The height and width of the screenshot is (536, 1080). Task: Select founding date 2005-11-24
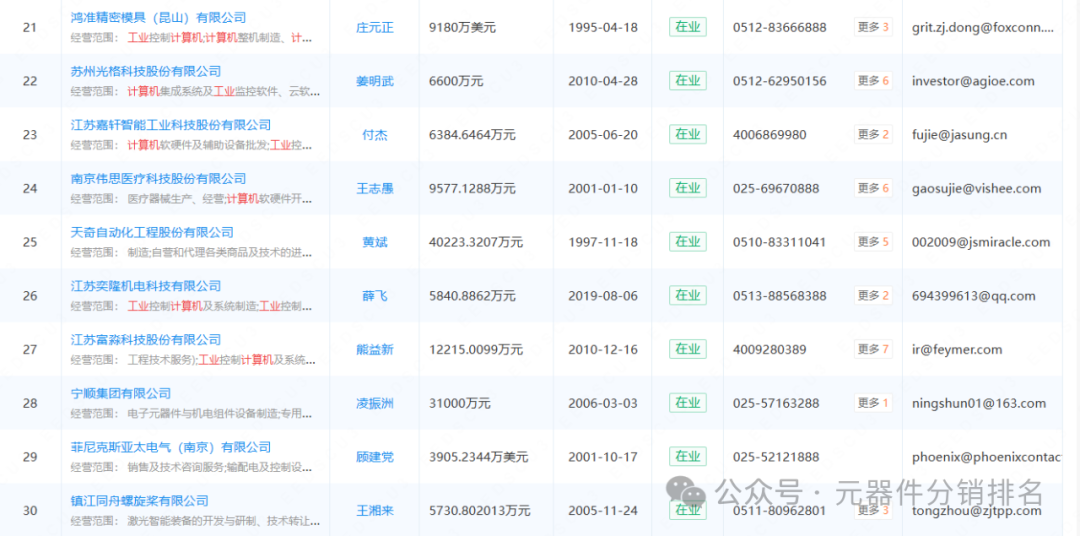[x=603, y=511]
